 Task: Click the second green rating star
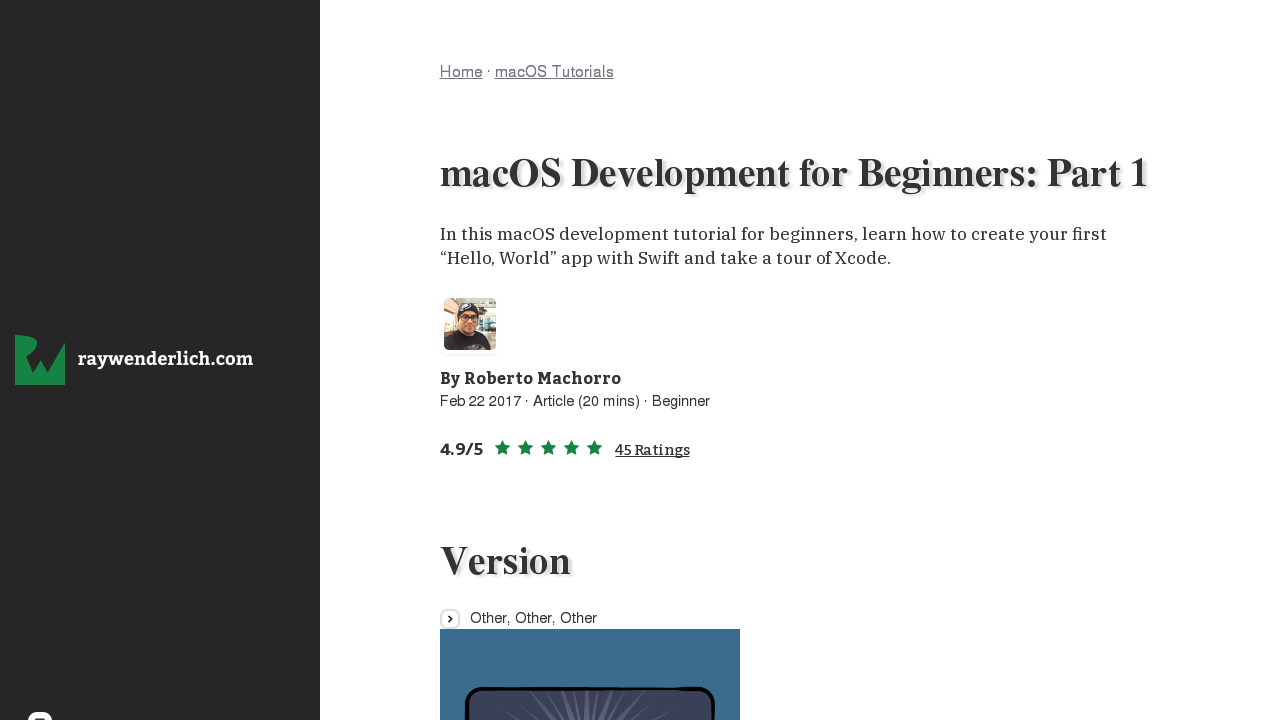pos(525,448)
